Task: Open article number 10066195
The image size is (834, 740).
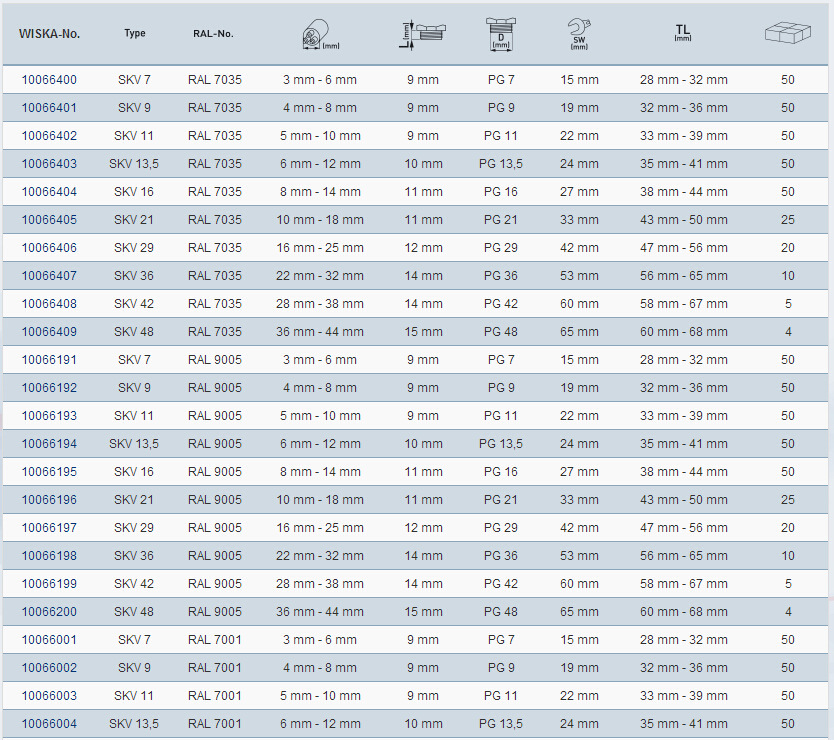Action: (x=49, y=472)
